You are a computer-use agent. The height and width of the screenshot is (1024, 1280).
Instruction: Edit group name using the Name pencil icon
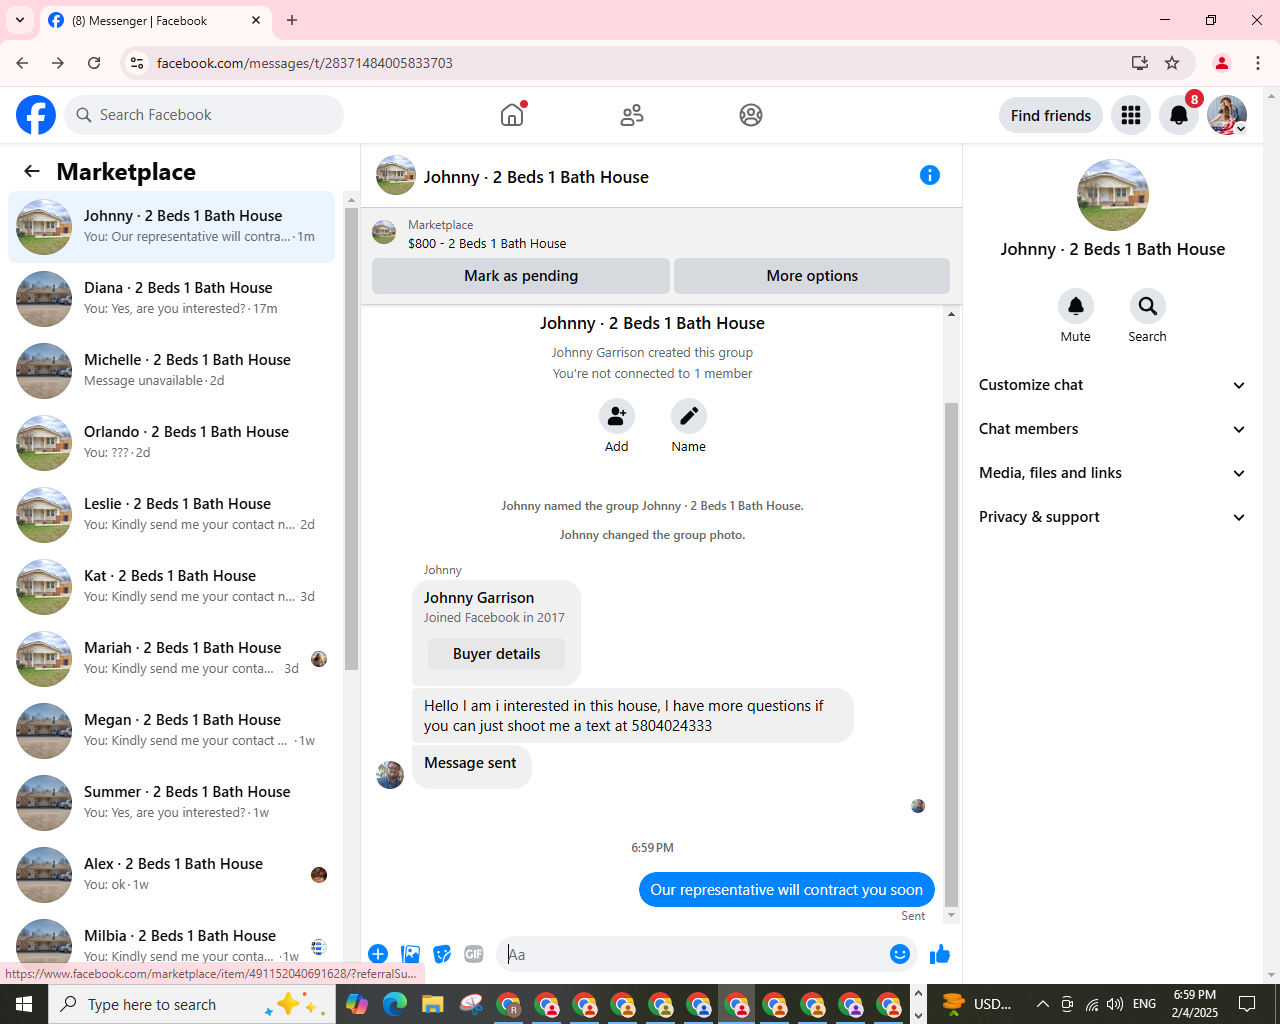[689, 416]
